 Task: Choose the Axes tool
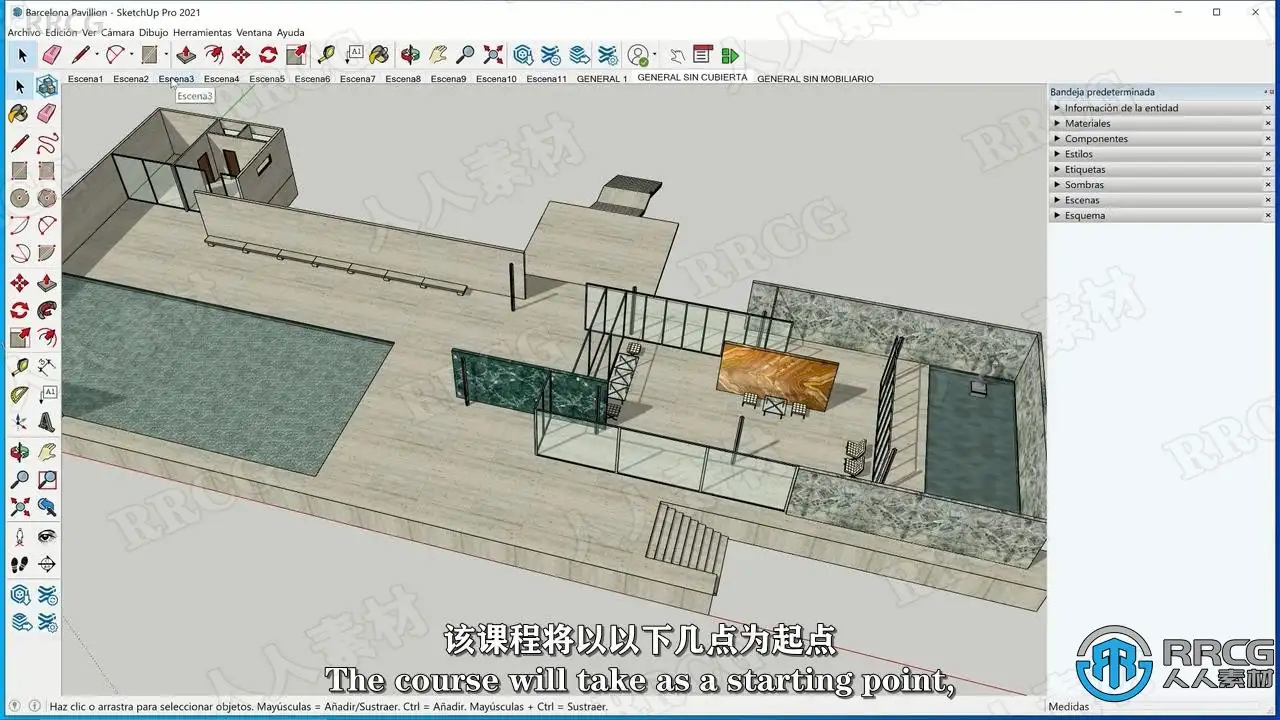point(19,423)
